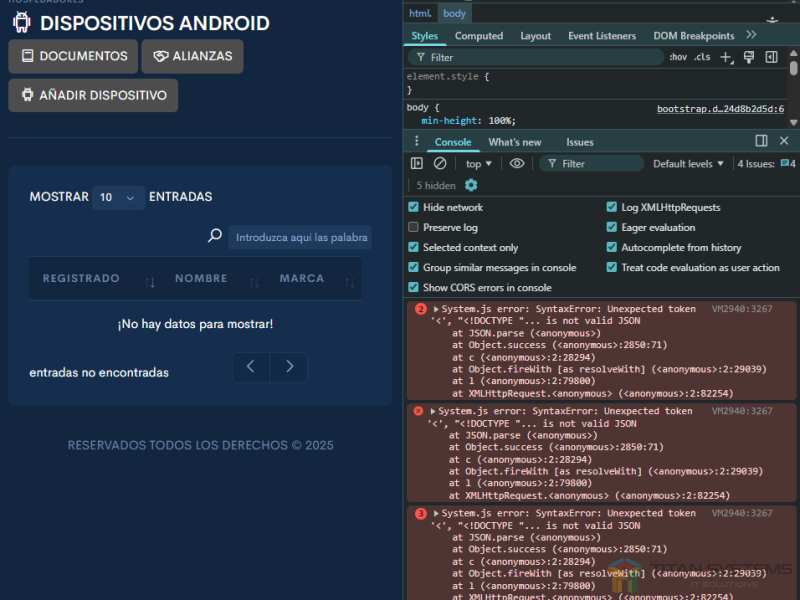
Task: Expand the top JavaScript context selector
Action: pos(479,163)
